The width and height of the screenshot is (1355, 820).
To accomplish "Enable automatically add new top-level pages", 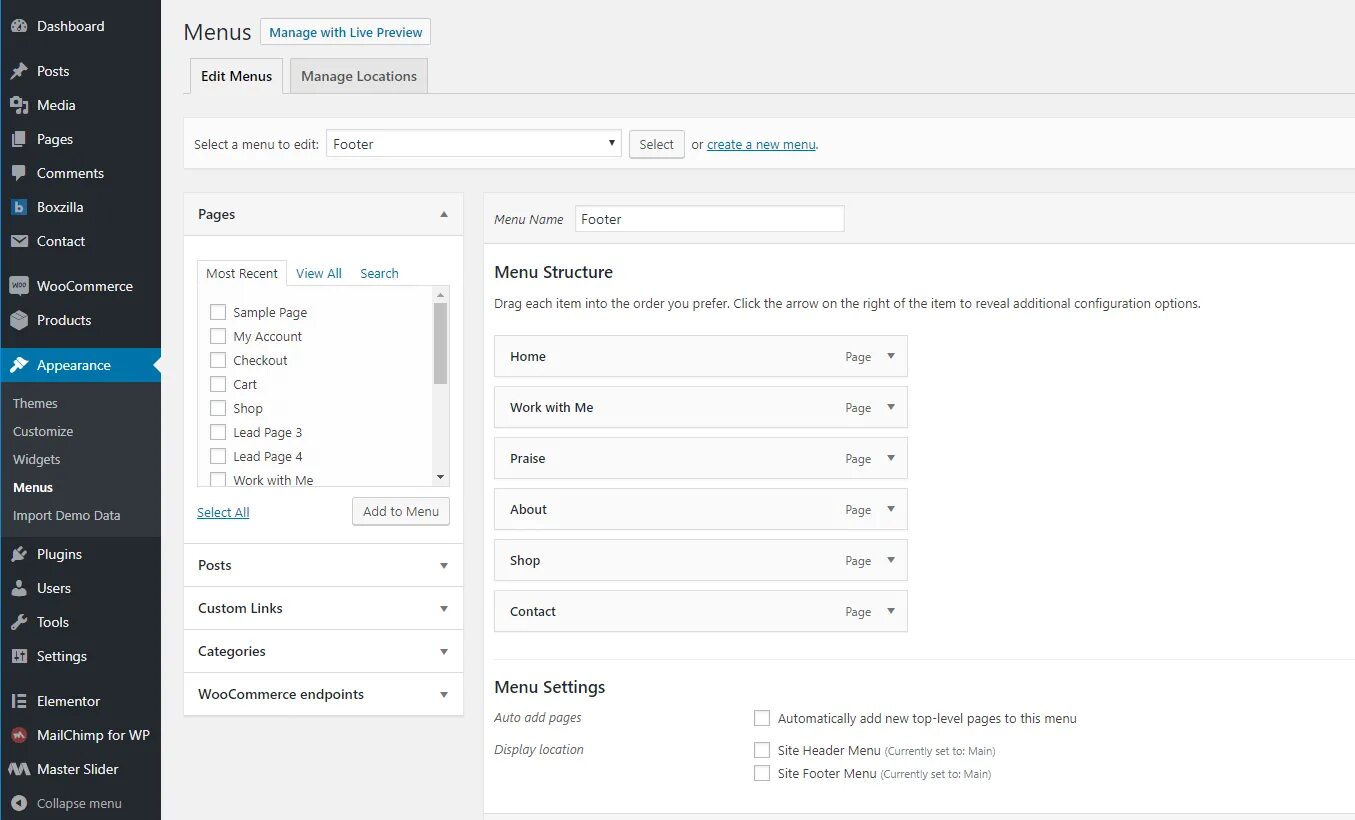I will pos(762,718).
